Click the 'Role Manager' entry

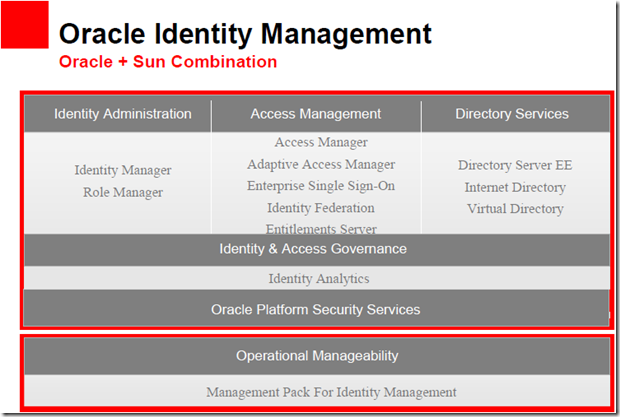point(123,192)
